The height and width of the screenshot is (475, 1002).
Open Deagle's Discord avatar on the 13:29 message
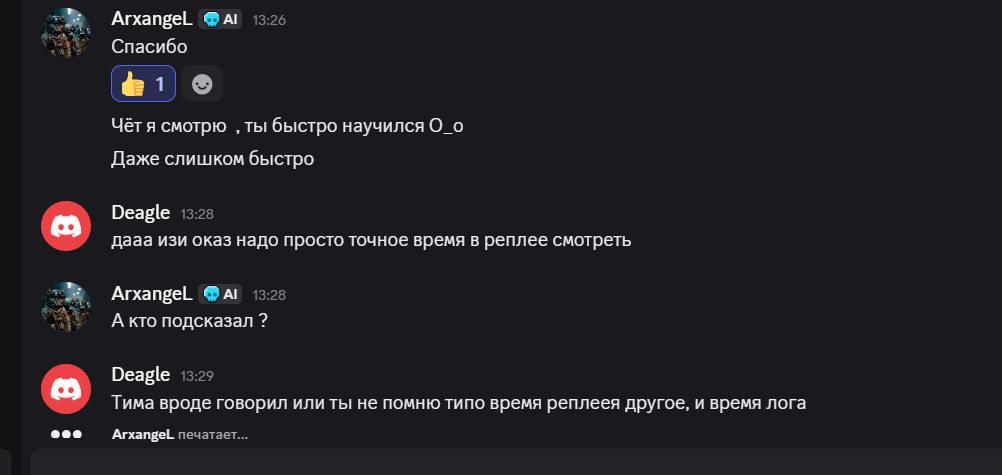click(x=66, y=388)
